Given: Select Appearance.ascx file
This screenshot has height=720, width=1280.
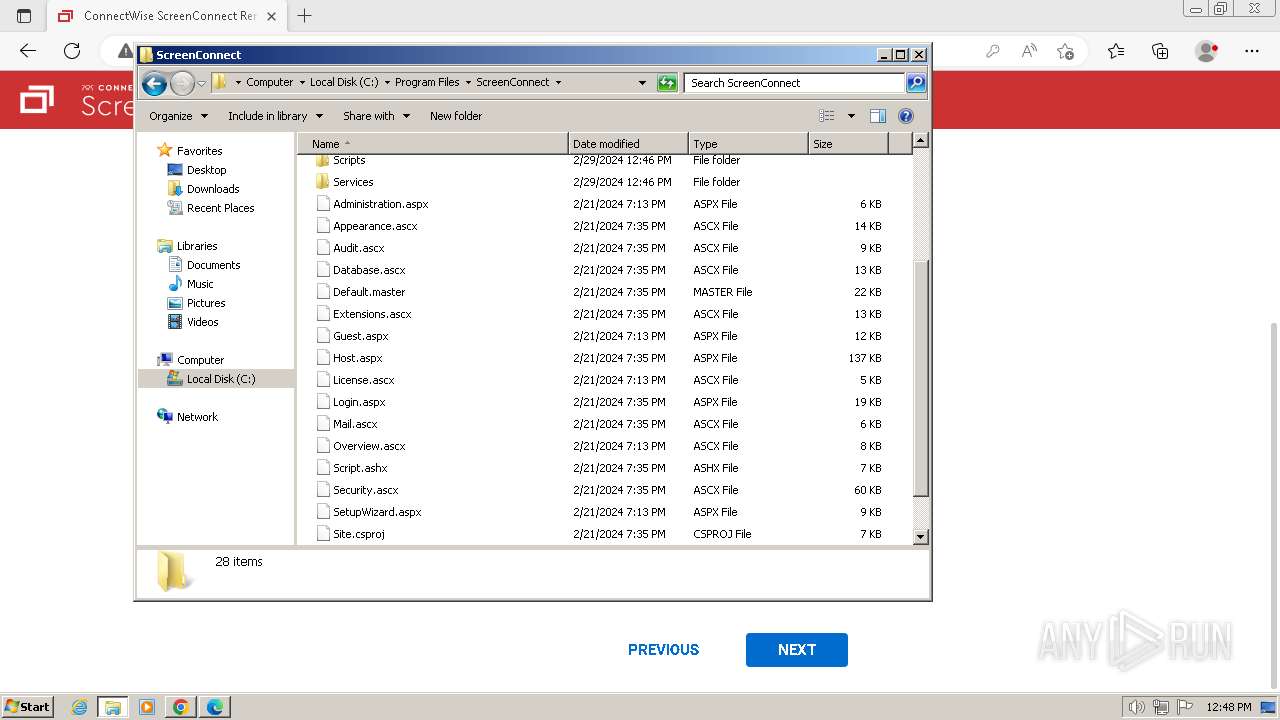Looking at the screenshot, I should pos(375,226).
